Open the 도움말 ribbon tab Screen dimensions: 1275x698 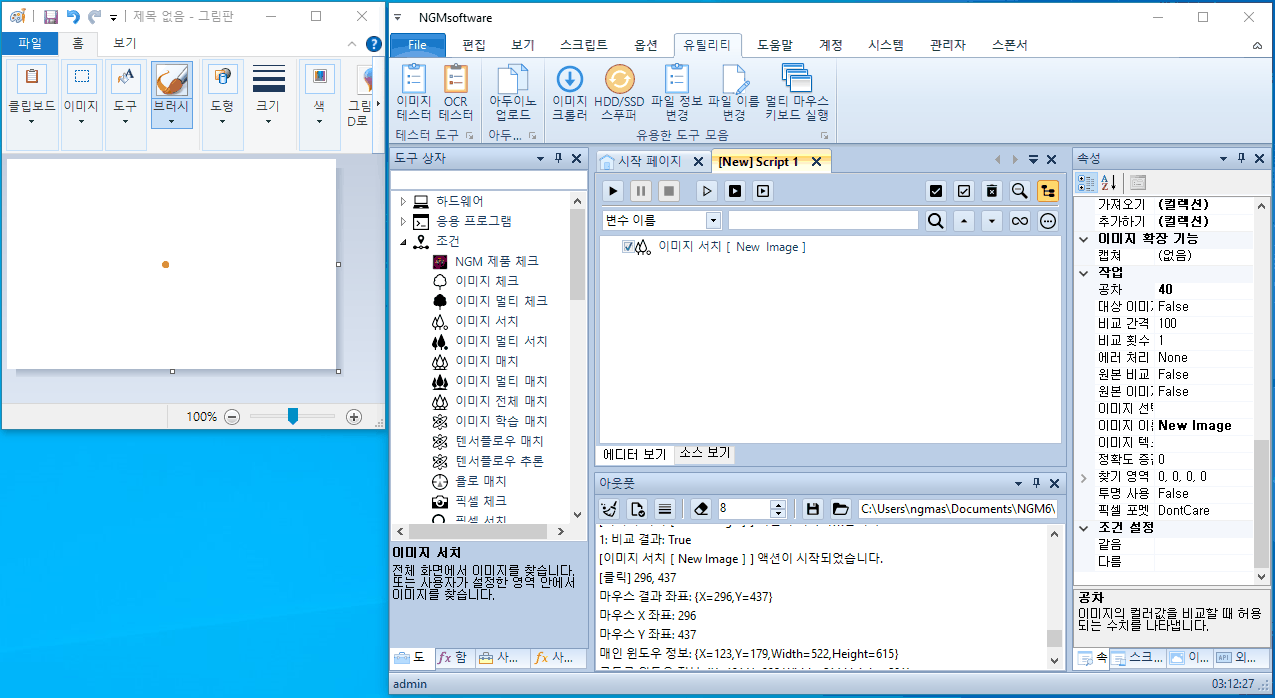click(775, 45)
